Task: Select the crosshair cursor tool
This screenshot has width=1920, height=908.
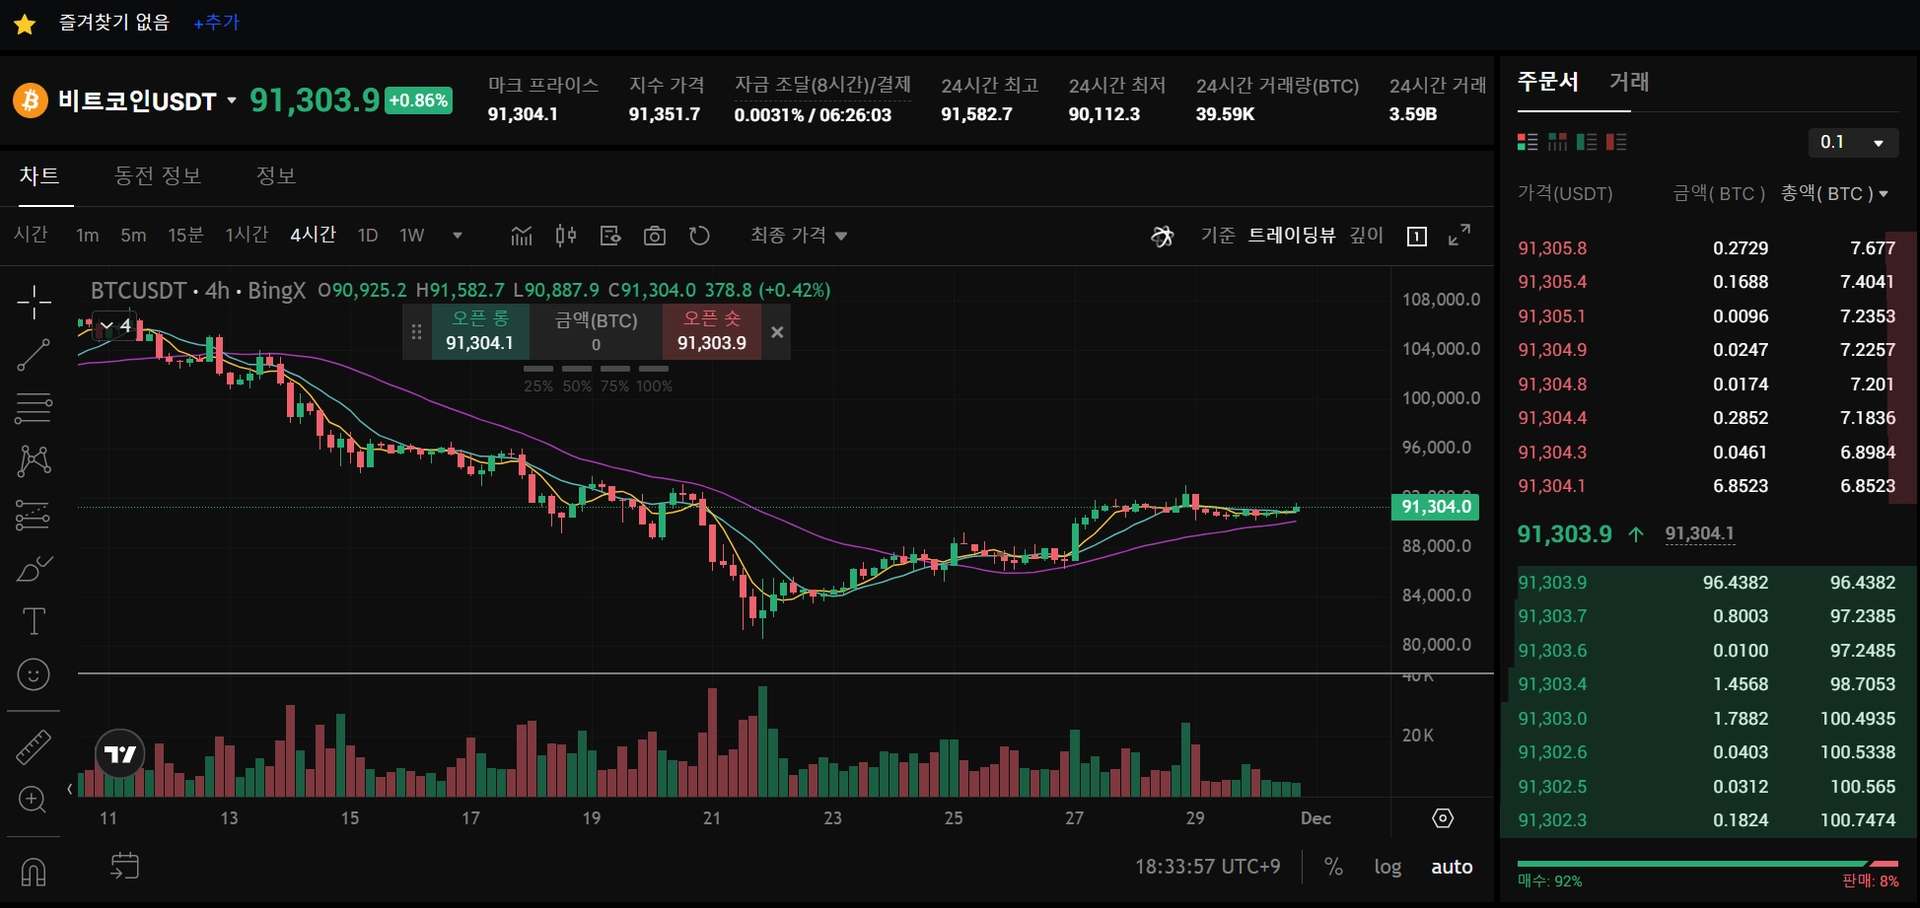Action: 34,302
